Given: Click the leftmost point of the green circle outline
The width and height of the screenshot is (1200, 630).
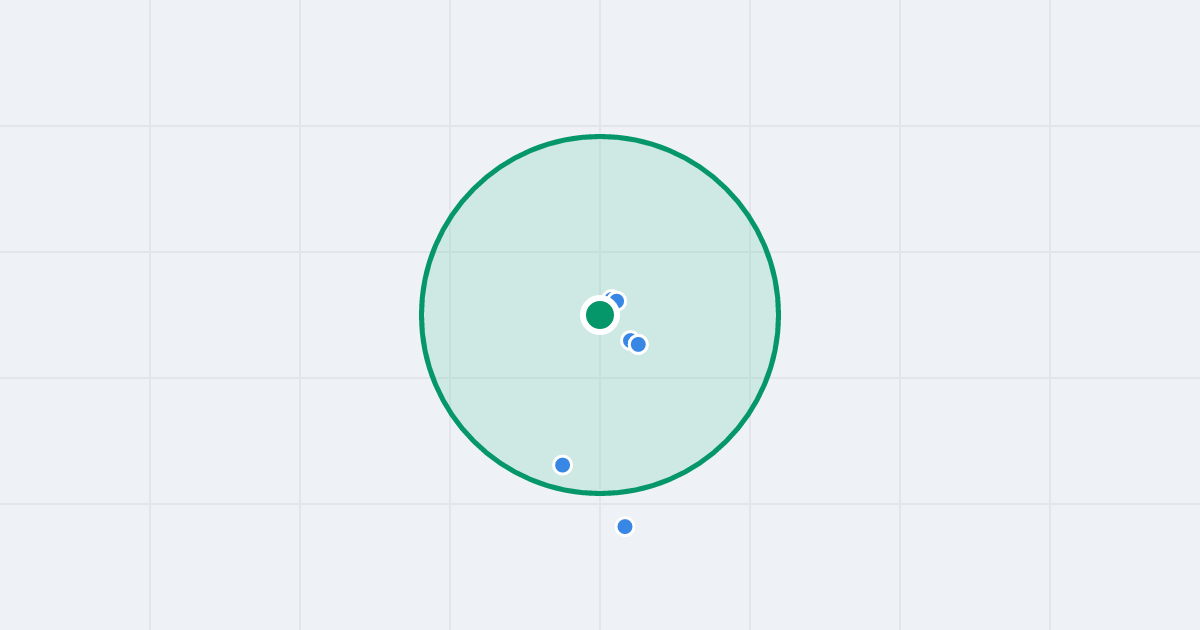Looking at the screenshot, I should pyautogui.click(x=422, y=315).
